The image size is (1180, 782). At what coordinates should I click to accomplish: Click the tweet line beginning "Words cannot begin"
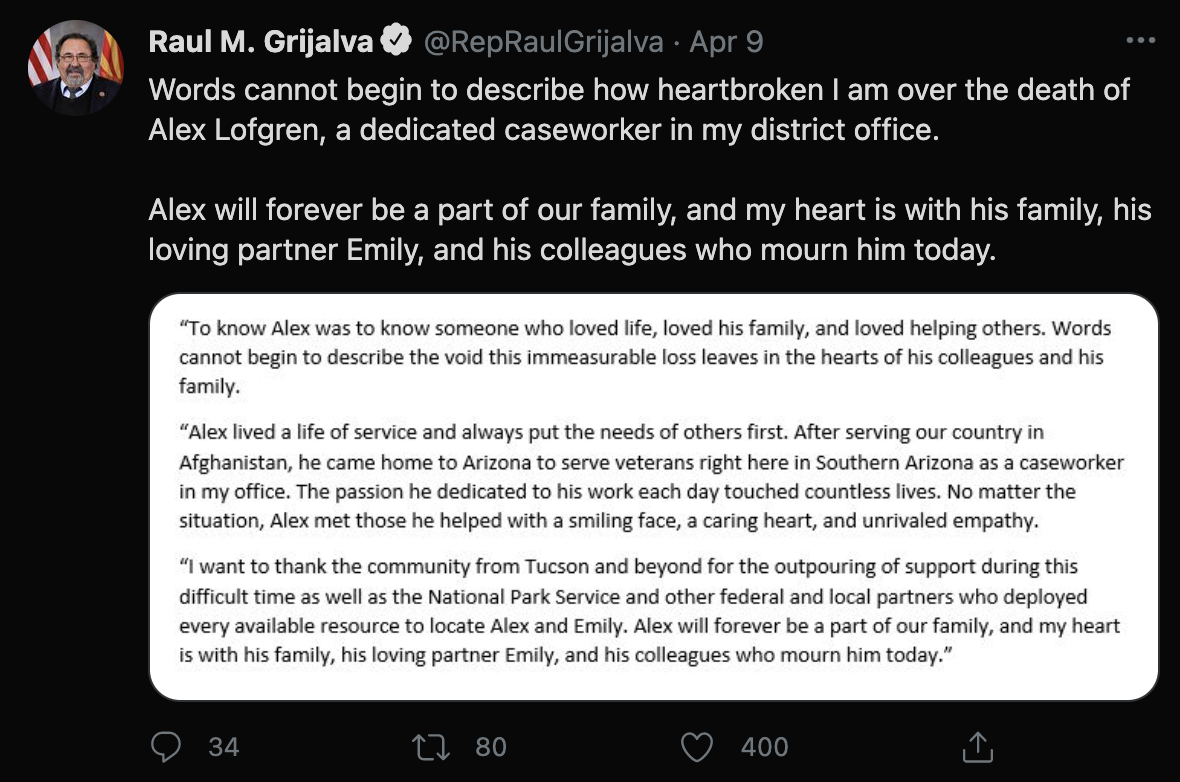click(639, 90)
